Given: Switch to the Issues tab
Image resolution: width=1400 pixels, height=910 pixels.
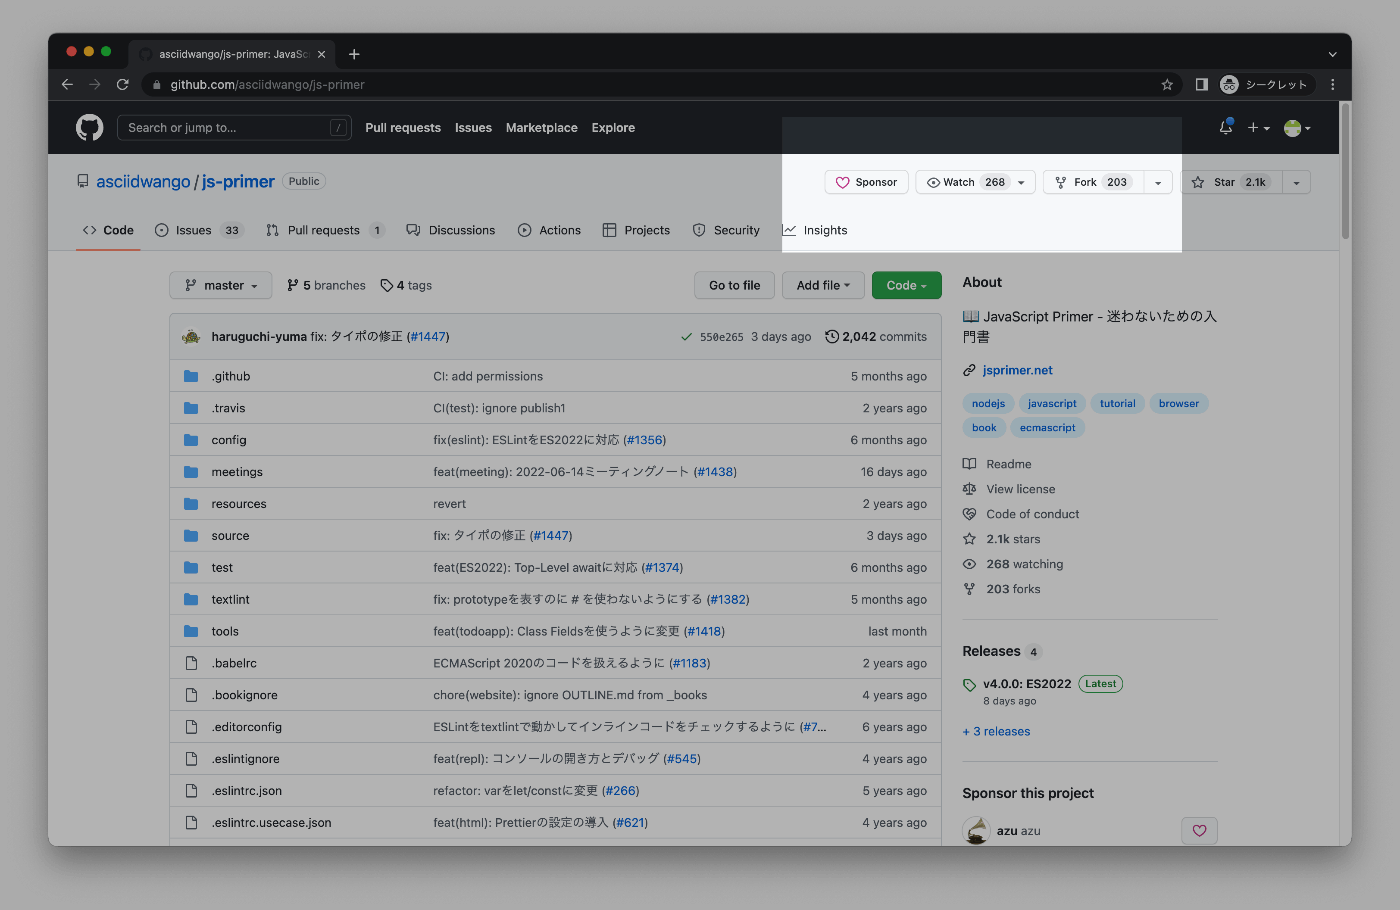Looking at the screenshot, I should tap(199, 230).
